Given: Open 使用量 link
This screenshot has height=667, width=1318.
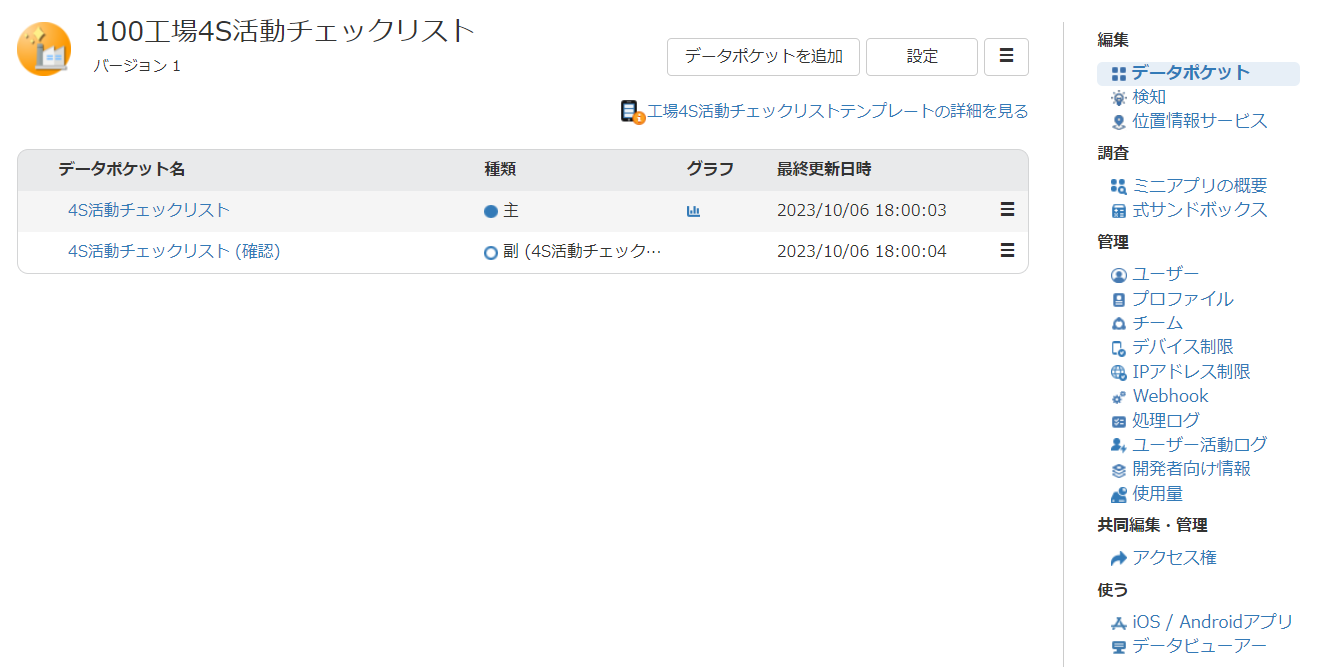Looking at the screenshot, I should point(1158,494).
